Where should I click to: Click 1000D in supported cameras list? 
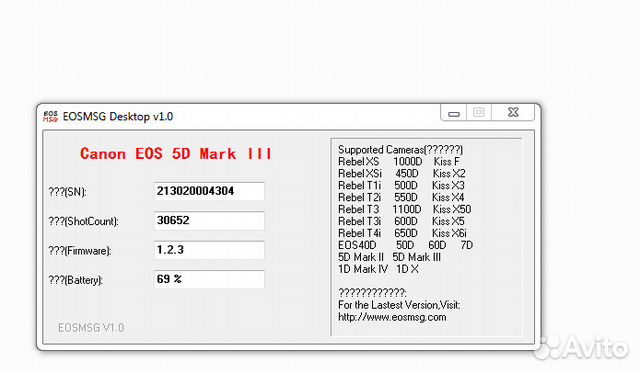pos(407,162)
